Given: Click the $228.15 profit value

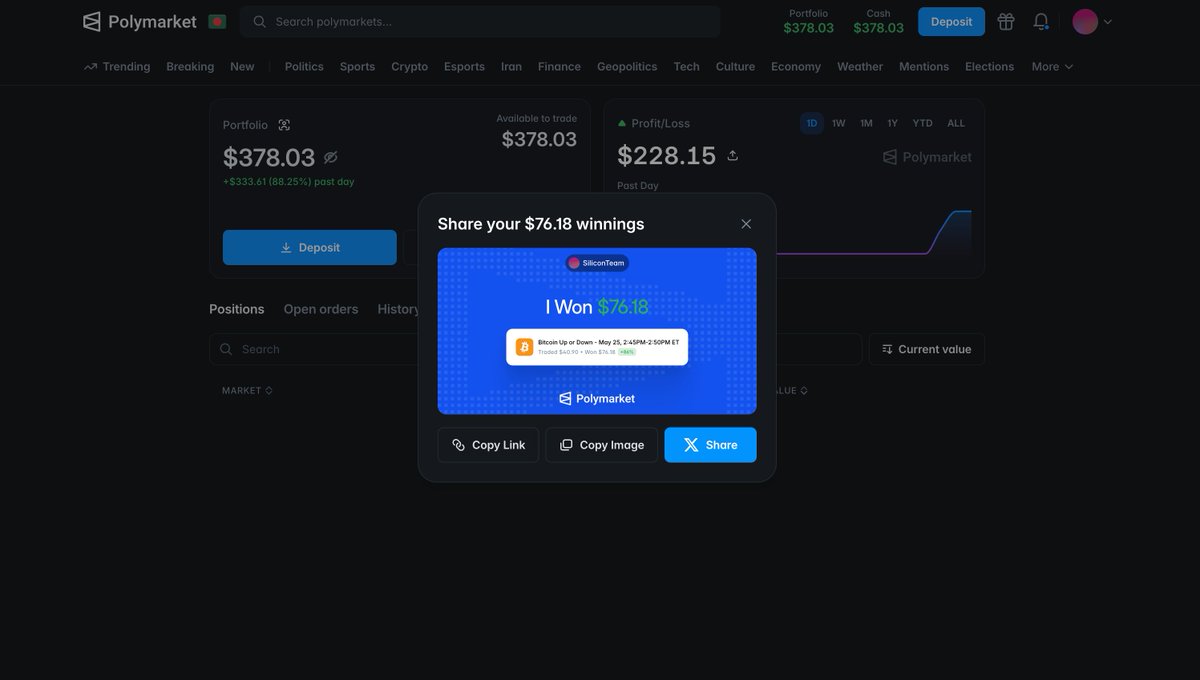Looking at the screenshot, I should (667, 156).
